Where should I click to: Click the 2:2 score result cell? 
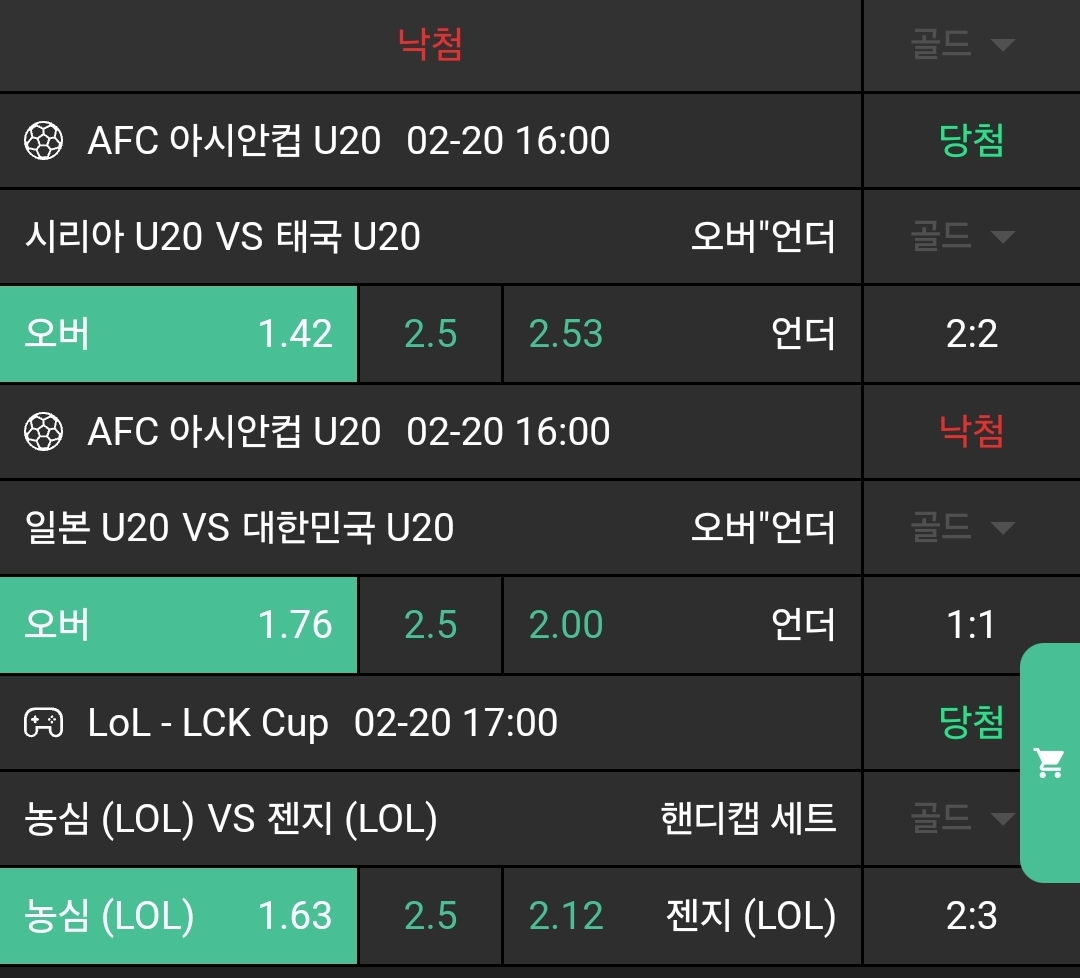click(971, 334)
